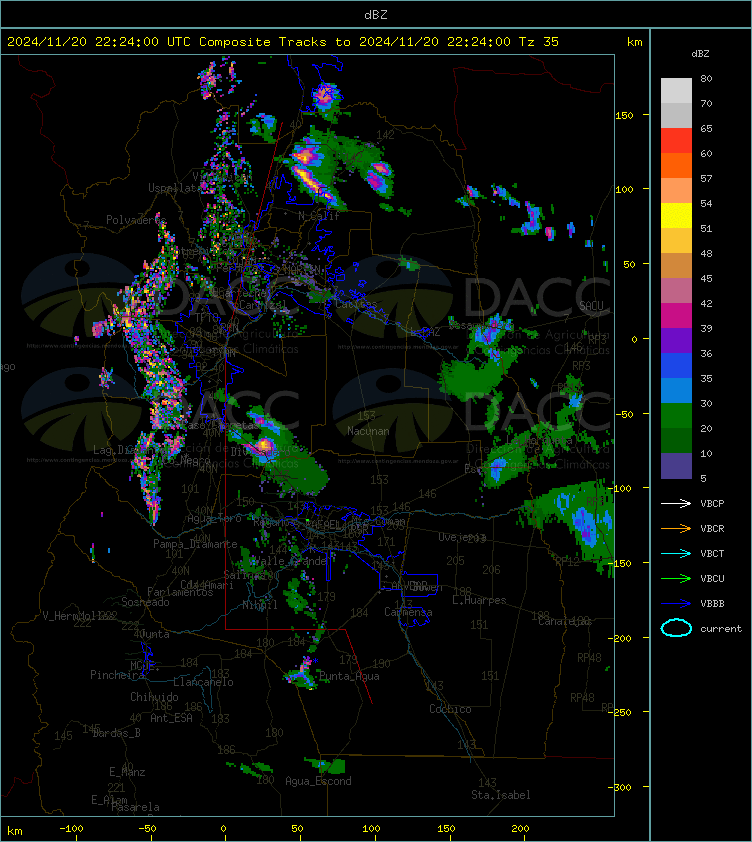The height and width of the screenshot is (842, 752).
Task: Click the 'dBZ' header above the color scale
Action: click(700, 54)
